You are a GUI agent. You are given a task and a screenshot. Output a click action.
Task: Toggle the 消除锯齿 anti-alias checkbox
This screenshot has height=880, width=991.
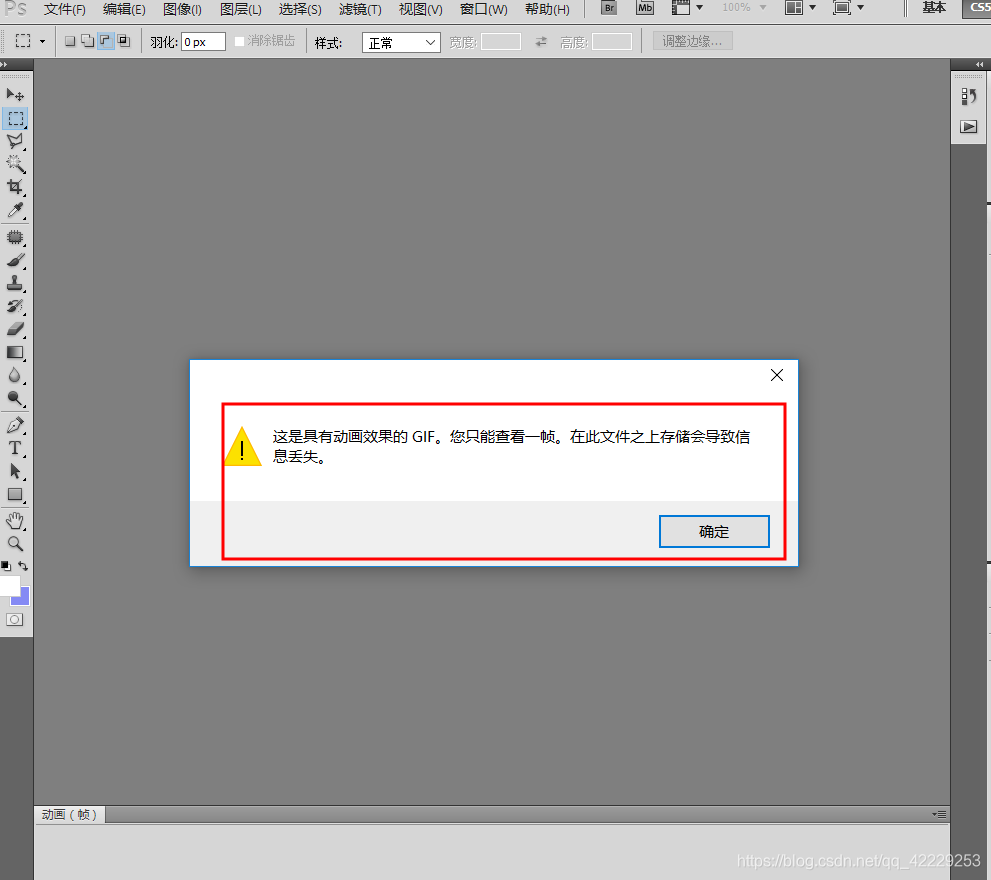pyautogui.click(x=240, y=42)
